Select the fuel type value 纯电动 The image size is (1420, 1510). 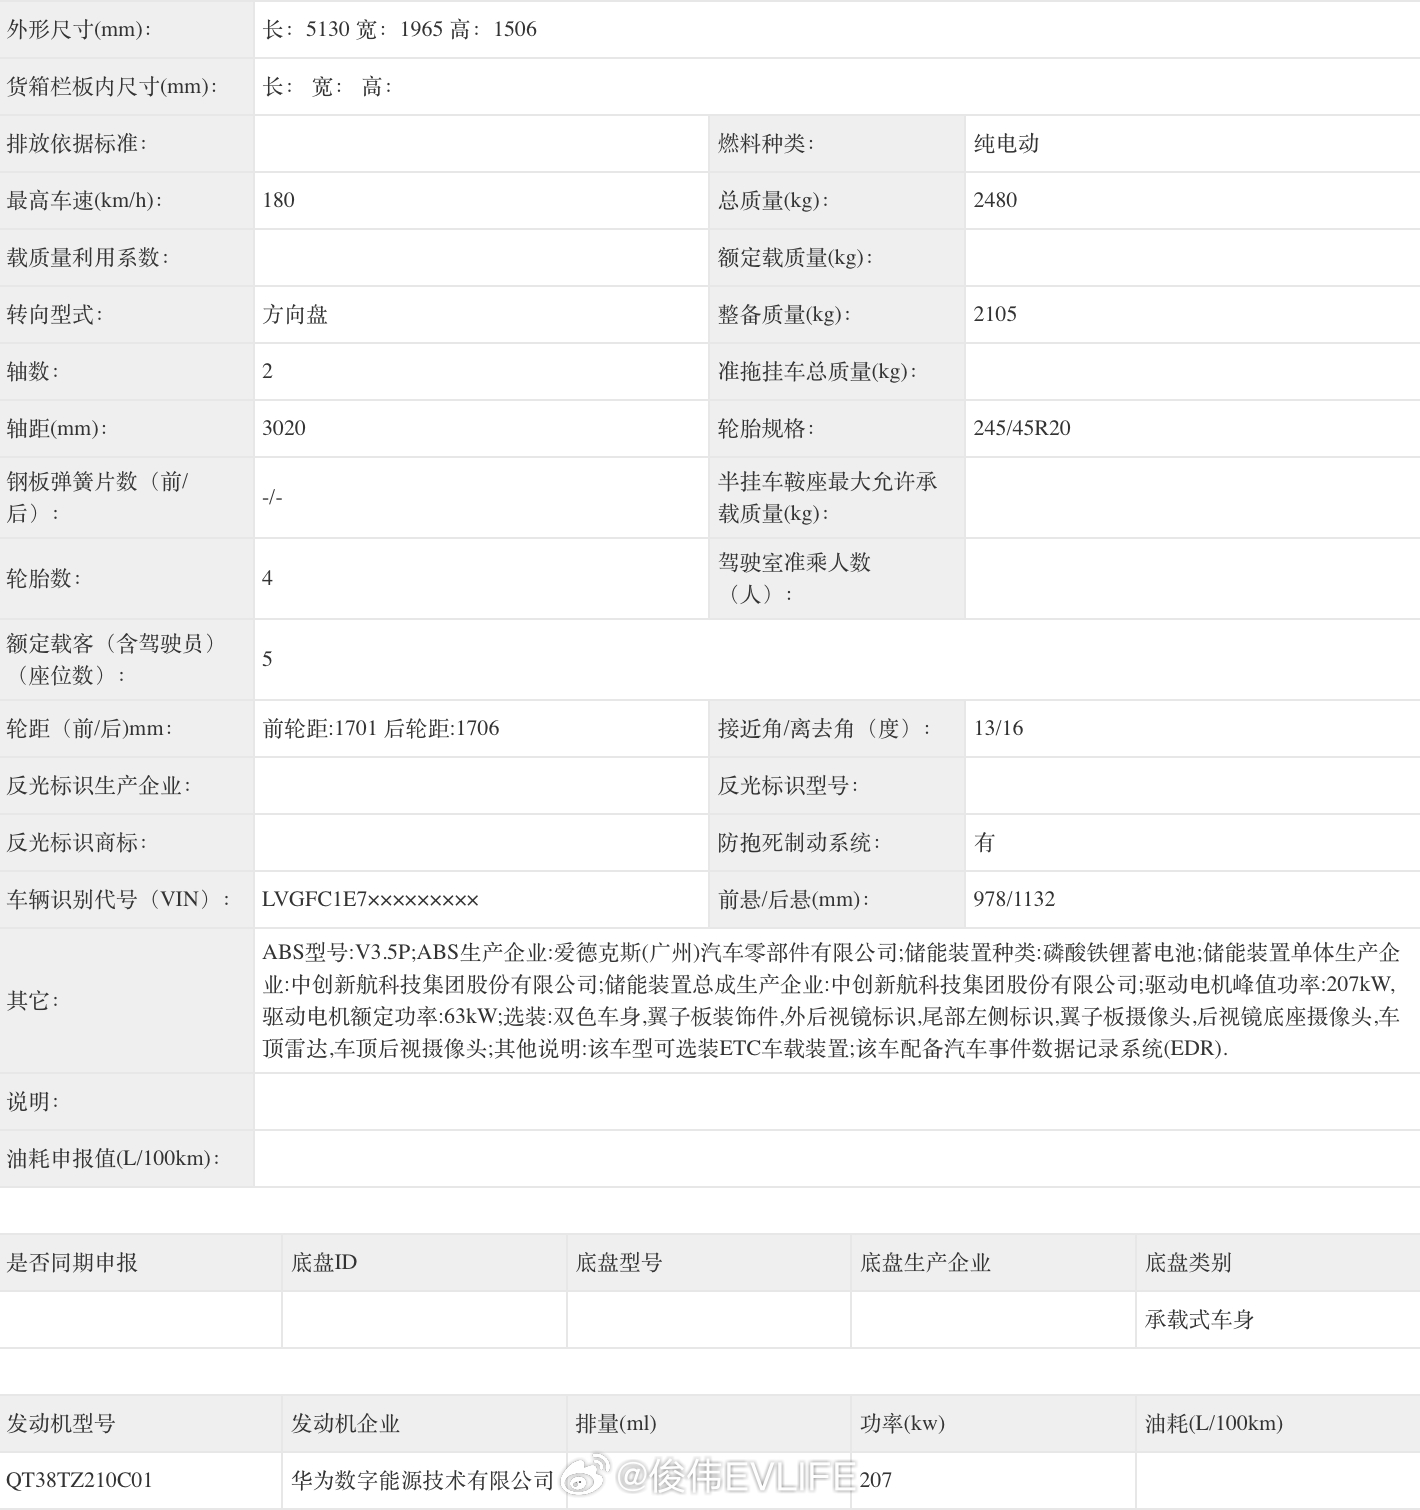coord(1006,143)
